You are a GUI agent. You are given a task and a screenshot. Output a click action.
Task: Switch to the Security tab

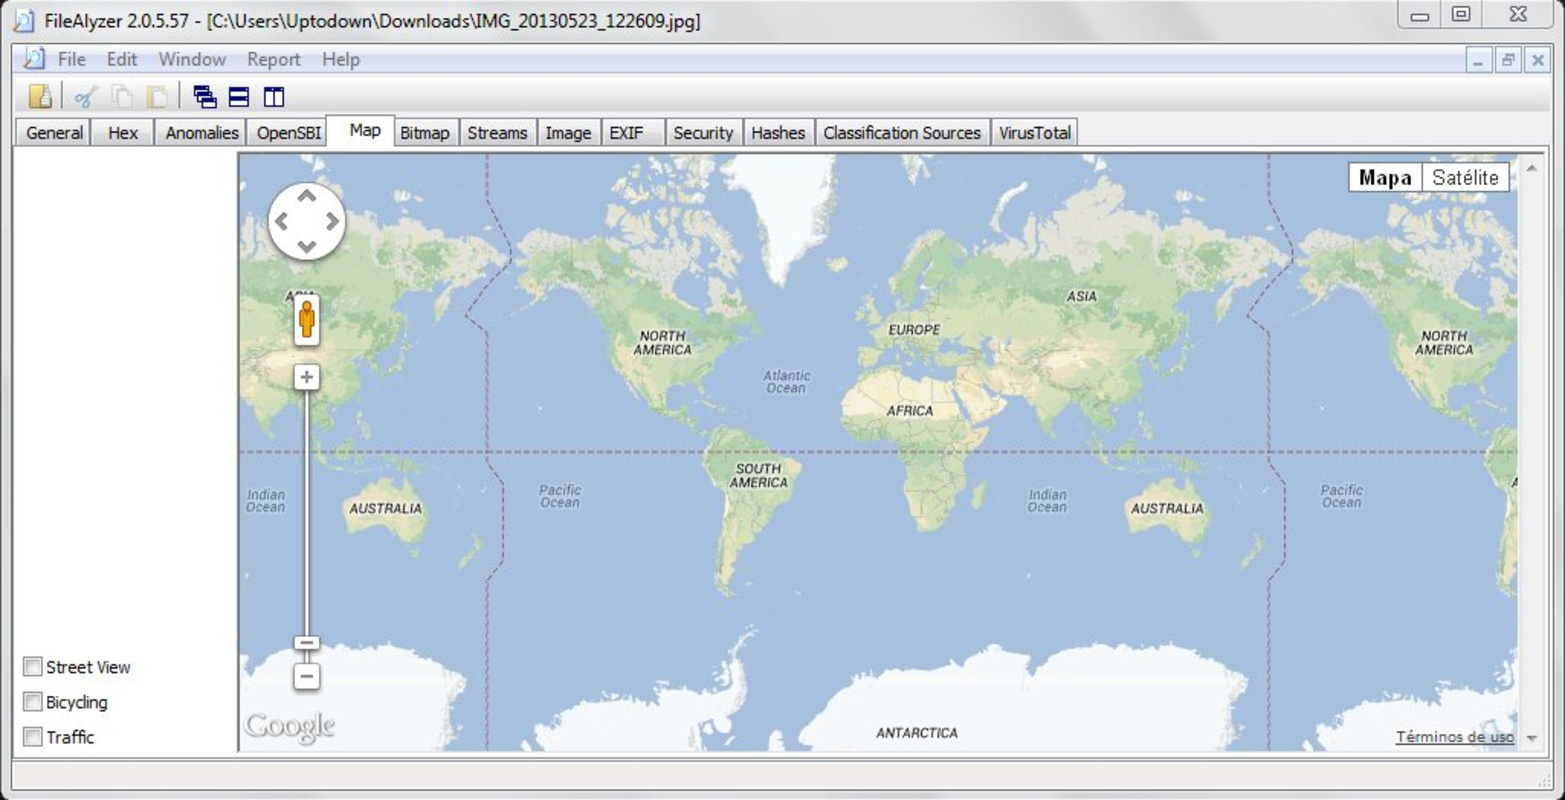(703, 133)
